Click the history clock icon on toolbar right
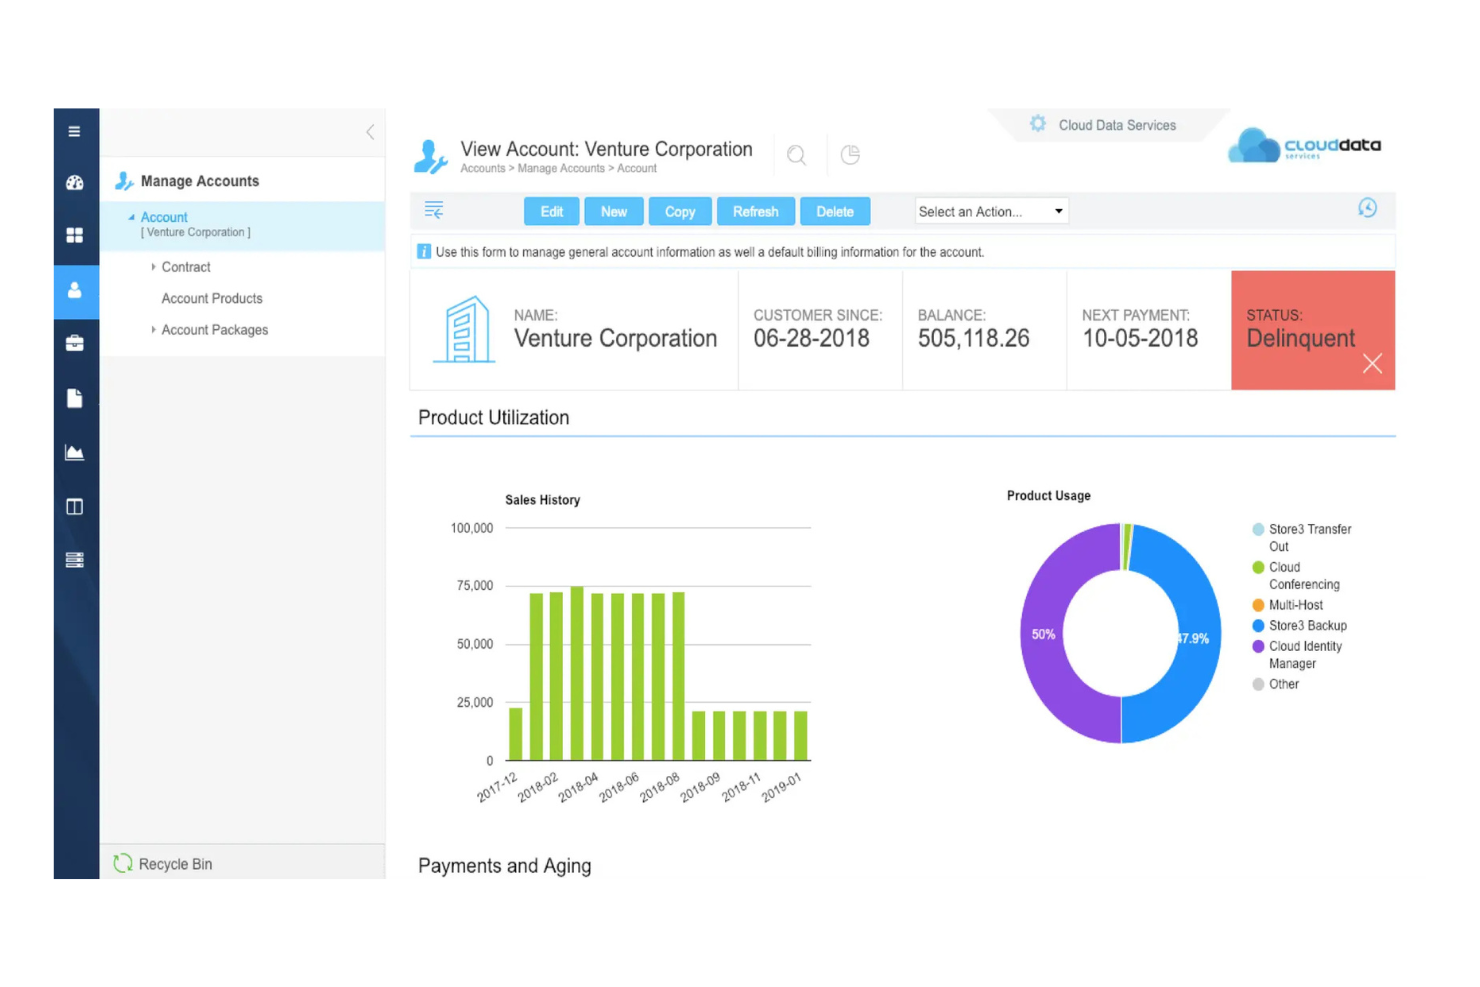This screenshot has height=987, width=1480. [x=1367, y=209]
